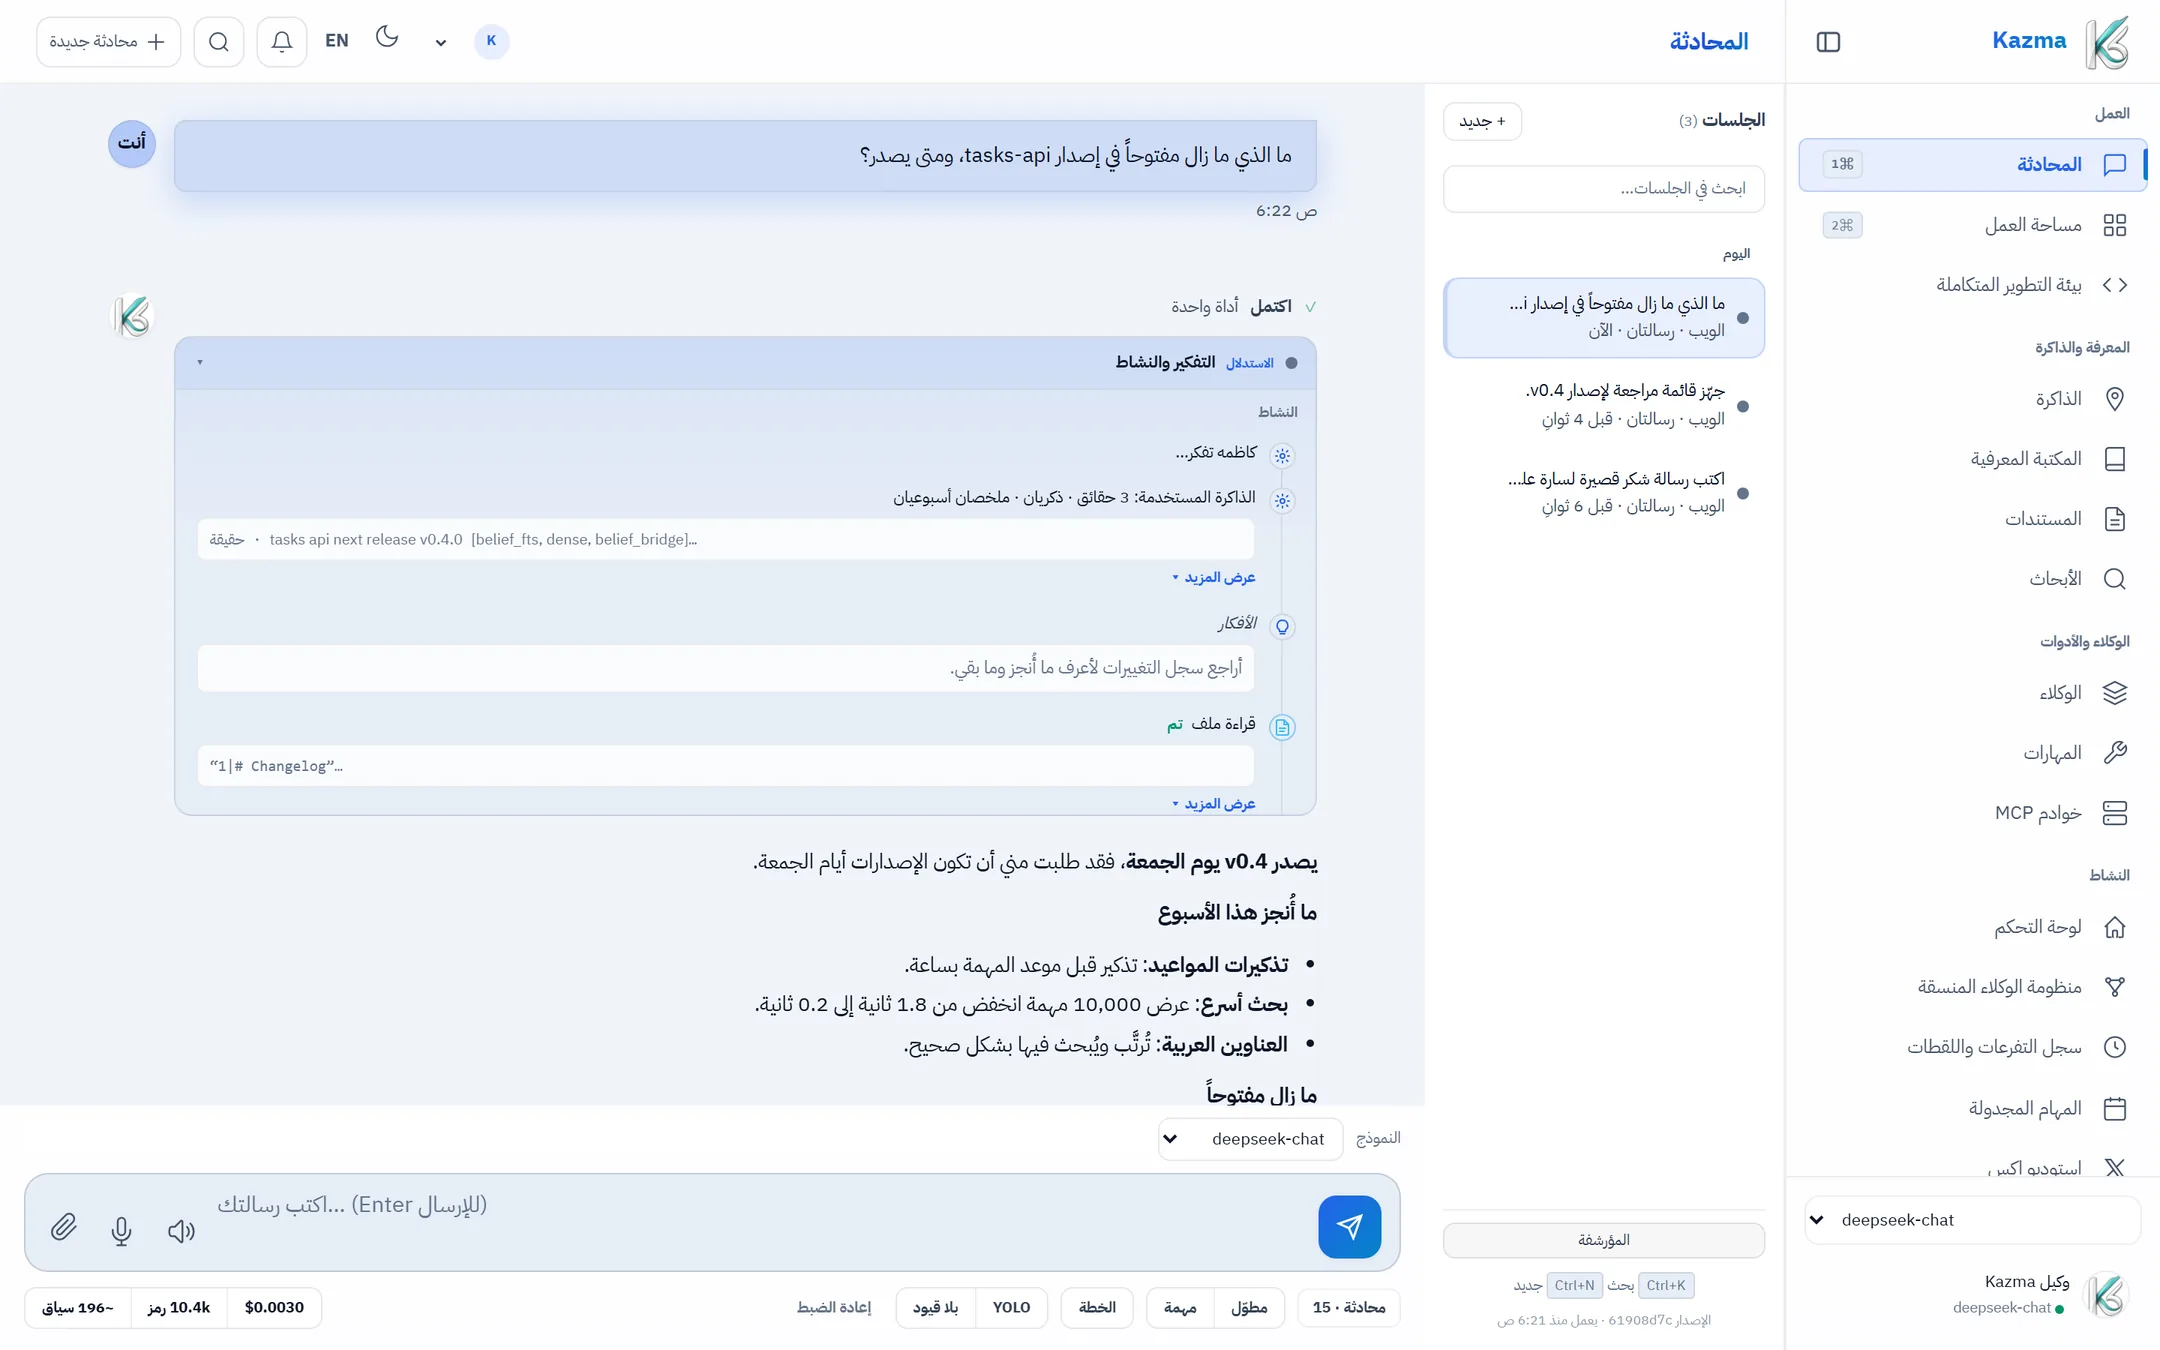This screenshot has width=2160, height=1350.
Task: Open خوادم MCP servers page
Action: [1972, 813]
